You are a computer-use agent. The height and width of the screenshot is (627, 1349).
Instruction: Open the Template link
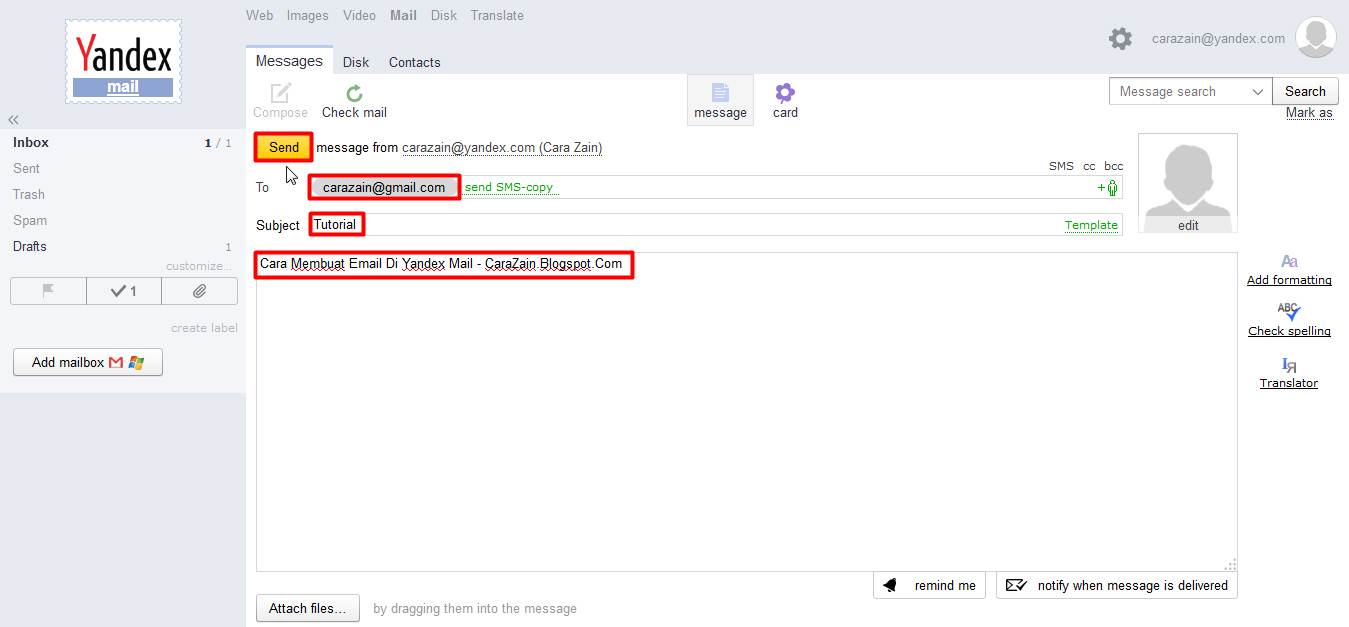coord(1091,225)
